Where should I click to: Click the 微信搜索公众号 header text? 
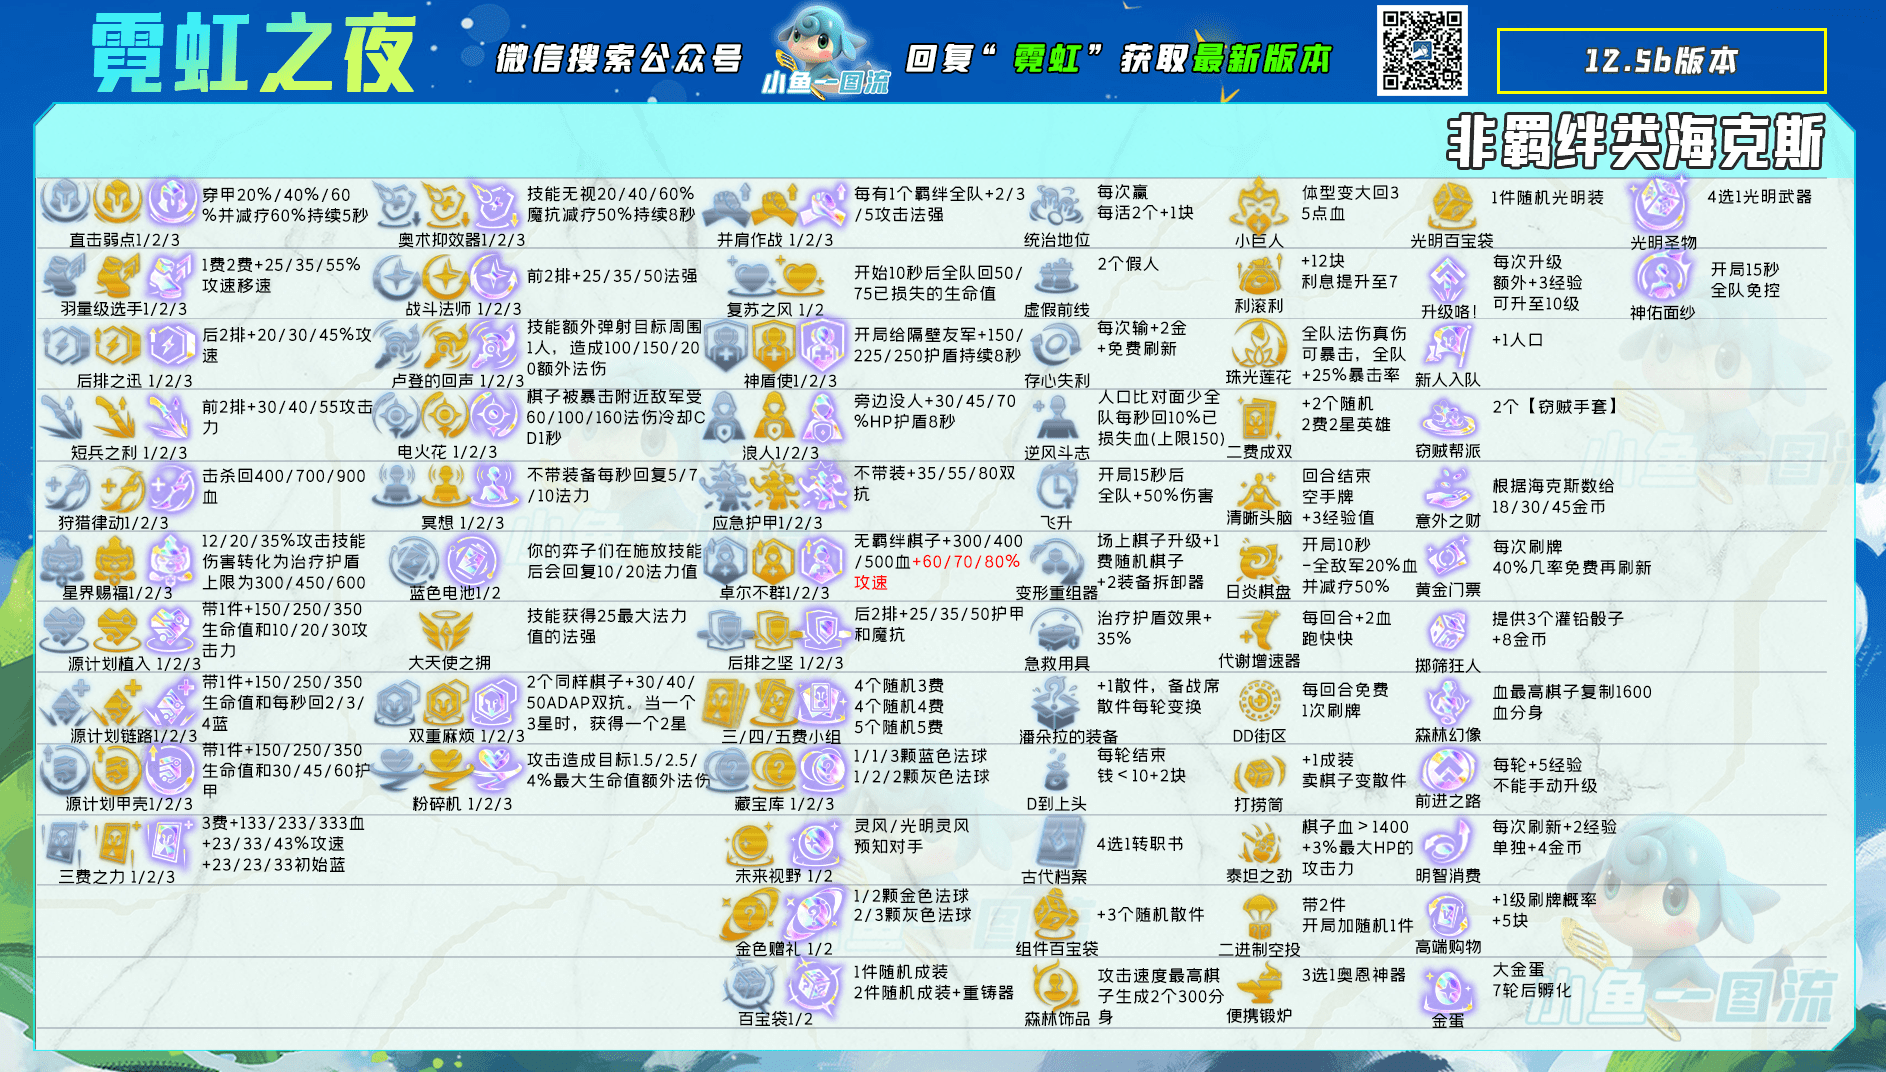[619, 59]
